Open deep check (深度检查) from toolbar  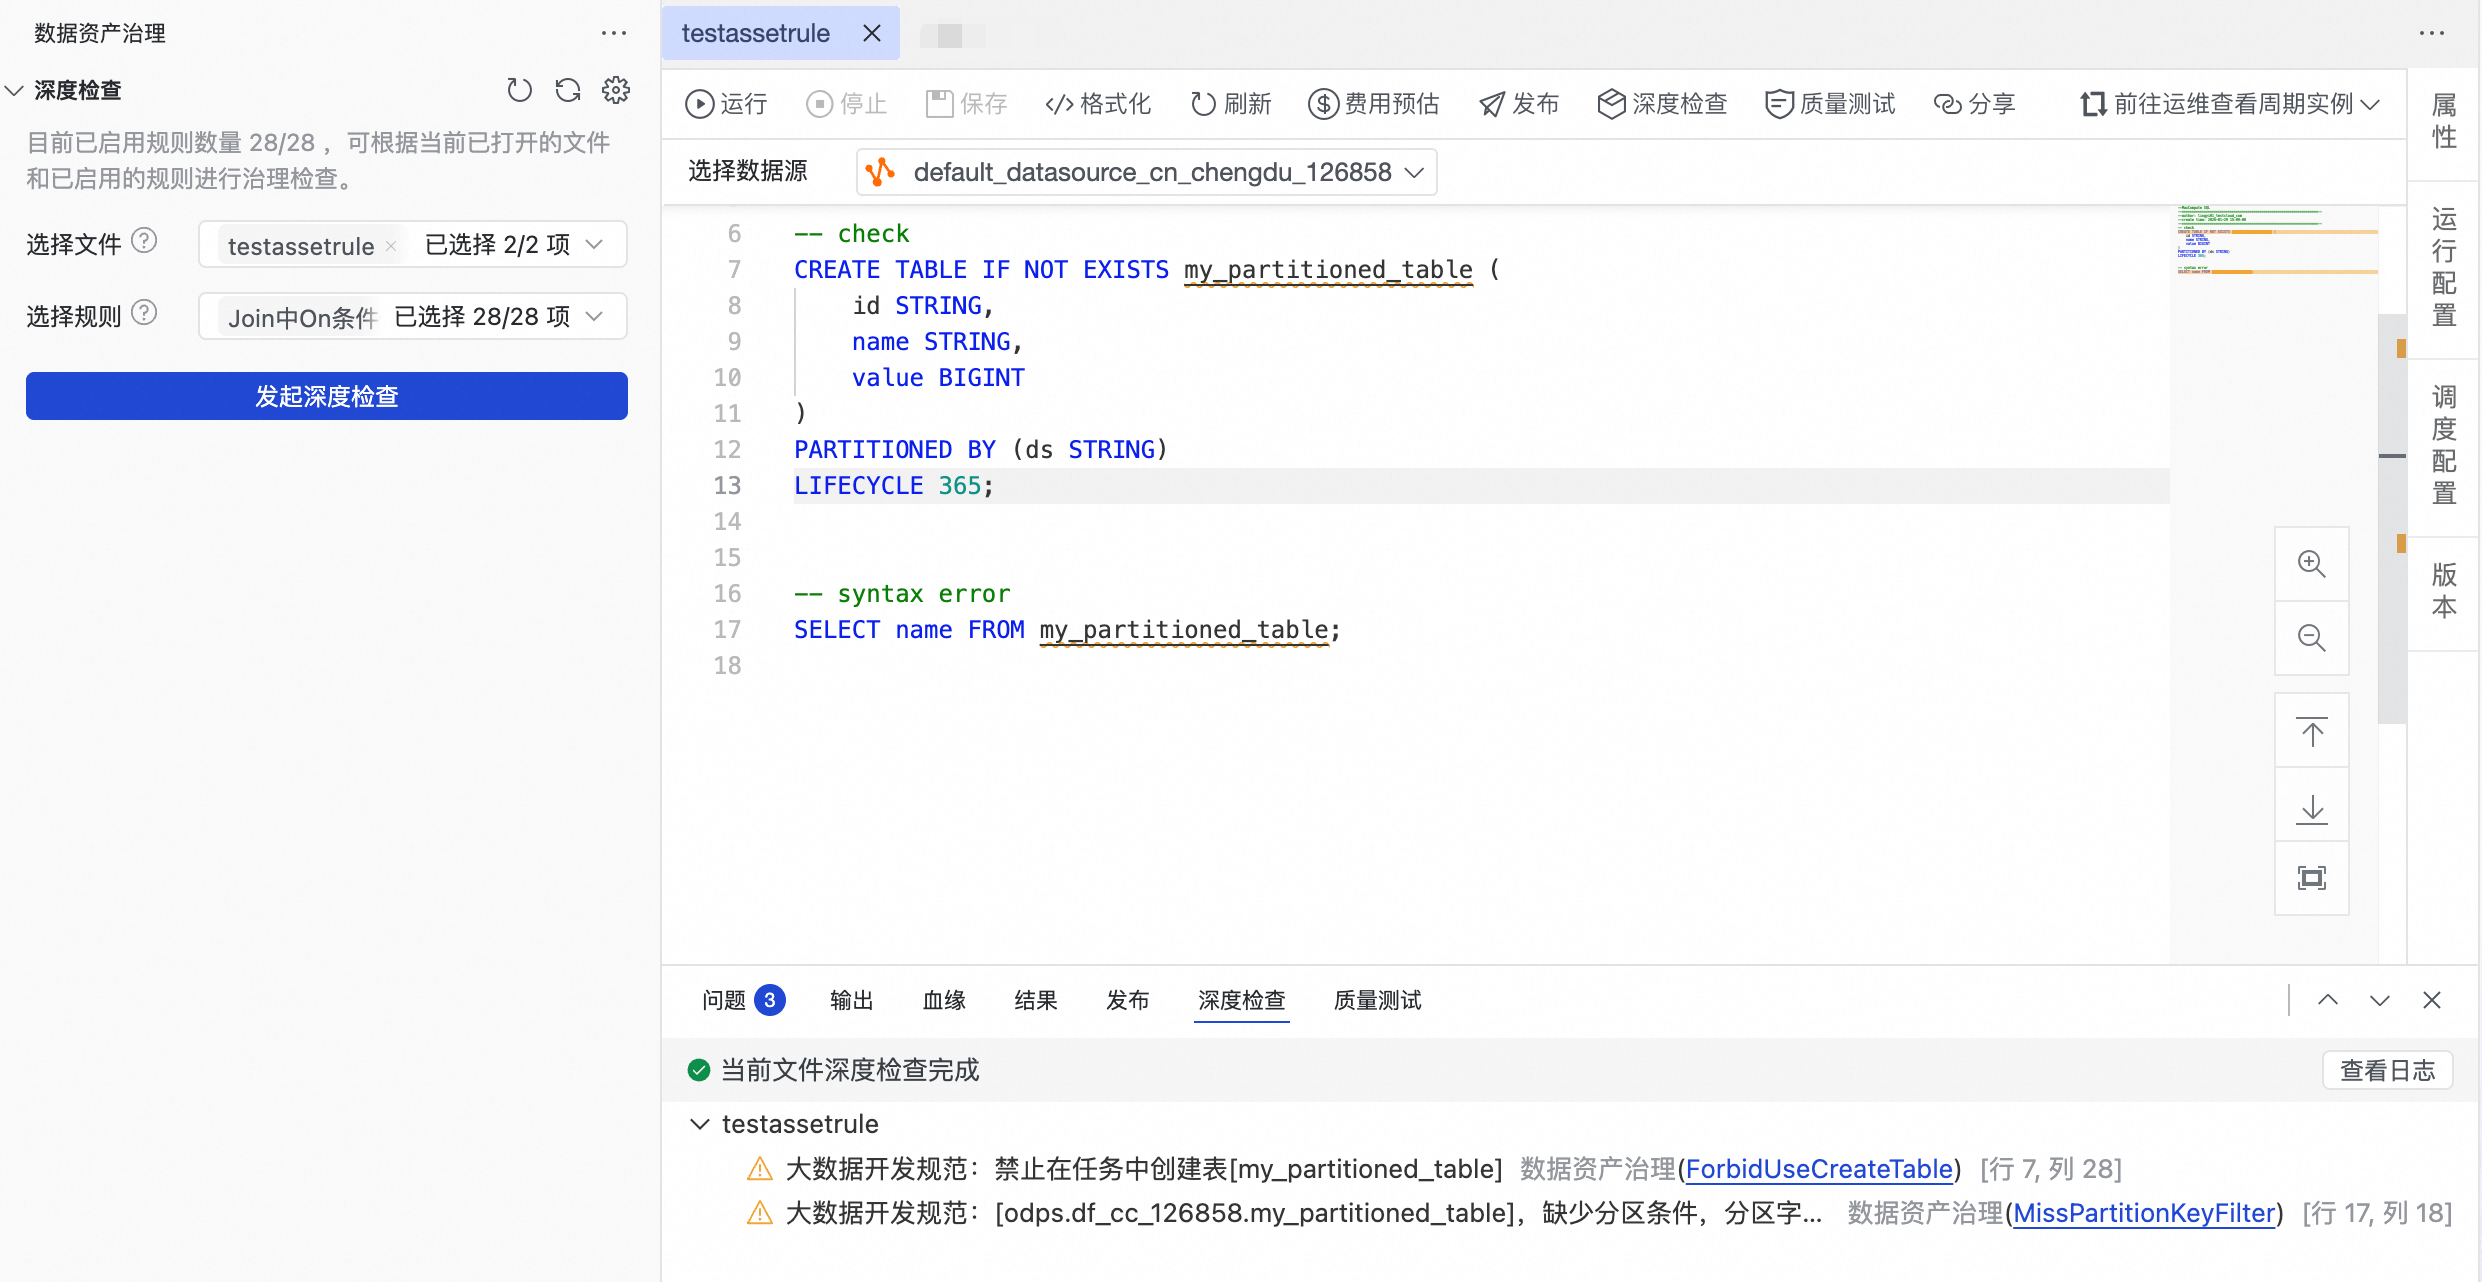point(1662,104)
